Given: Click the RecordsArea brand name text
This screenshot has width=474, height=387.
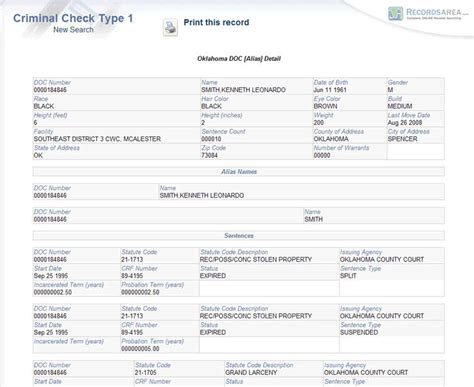Looking at the screenshot, I should [434, 12].
